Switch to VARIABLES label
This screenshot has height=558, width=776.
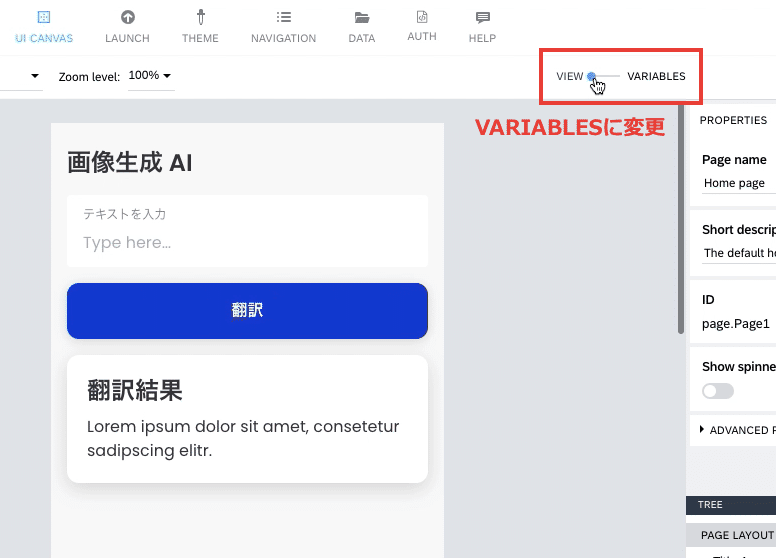pos(656,76)
